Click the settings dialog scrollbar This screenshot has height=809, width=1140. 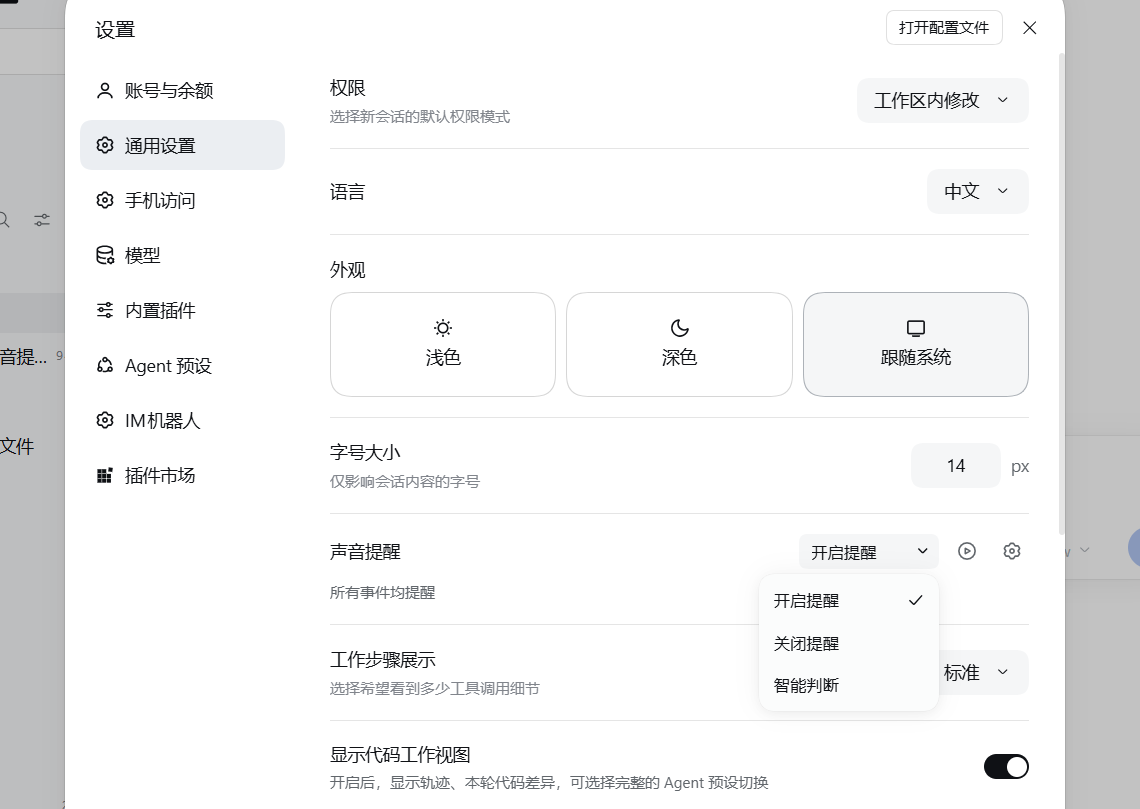coord(1061,294)
